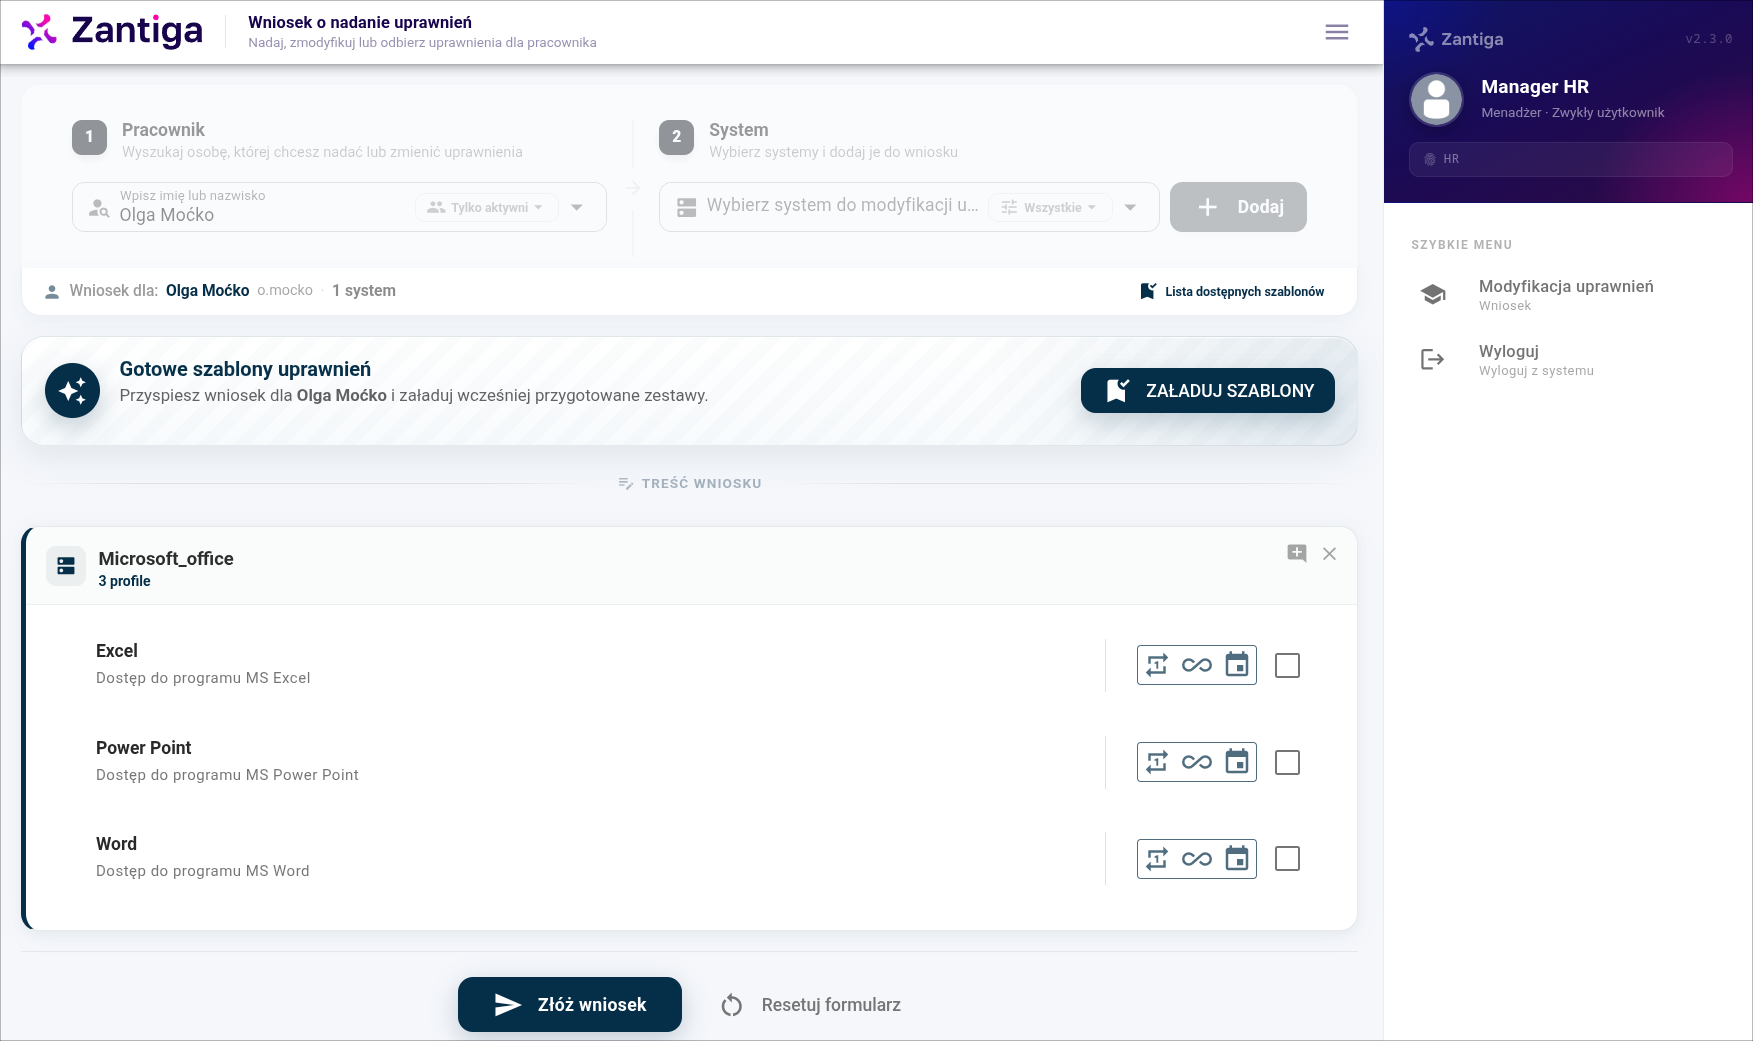Image resolution: width=1753 pixels, height=1041 pixels.
Task: Tick the Word profile checkbox
Action: (1287, 859)
